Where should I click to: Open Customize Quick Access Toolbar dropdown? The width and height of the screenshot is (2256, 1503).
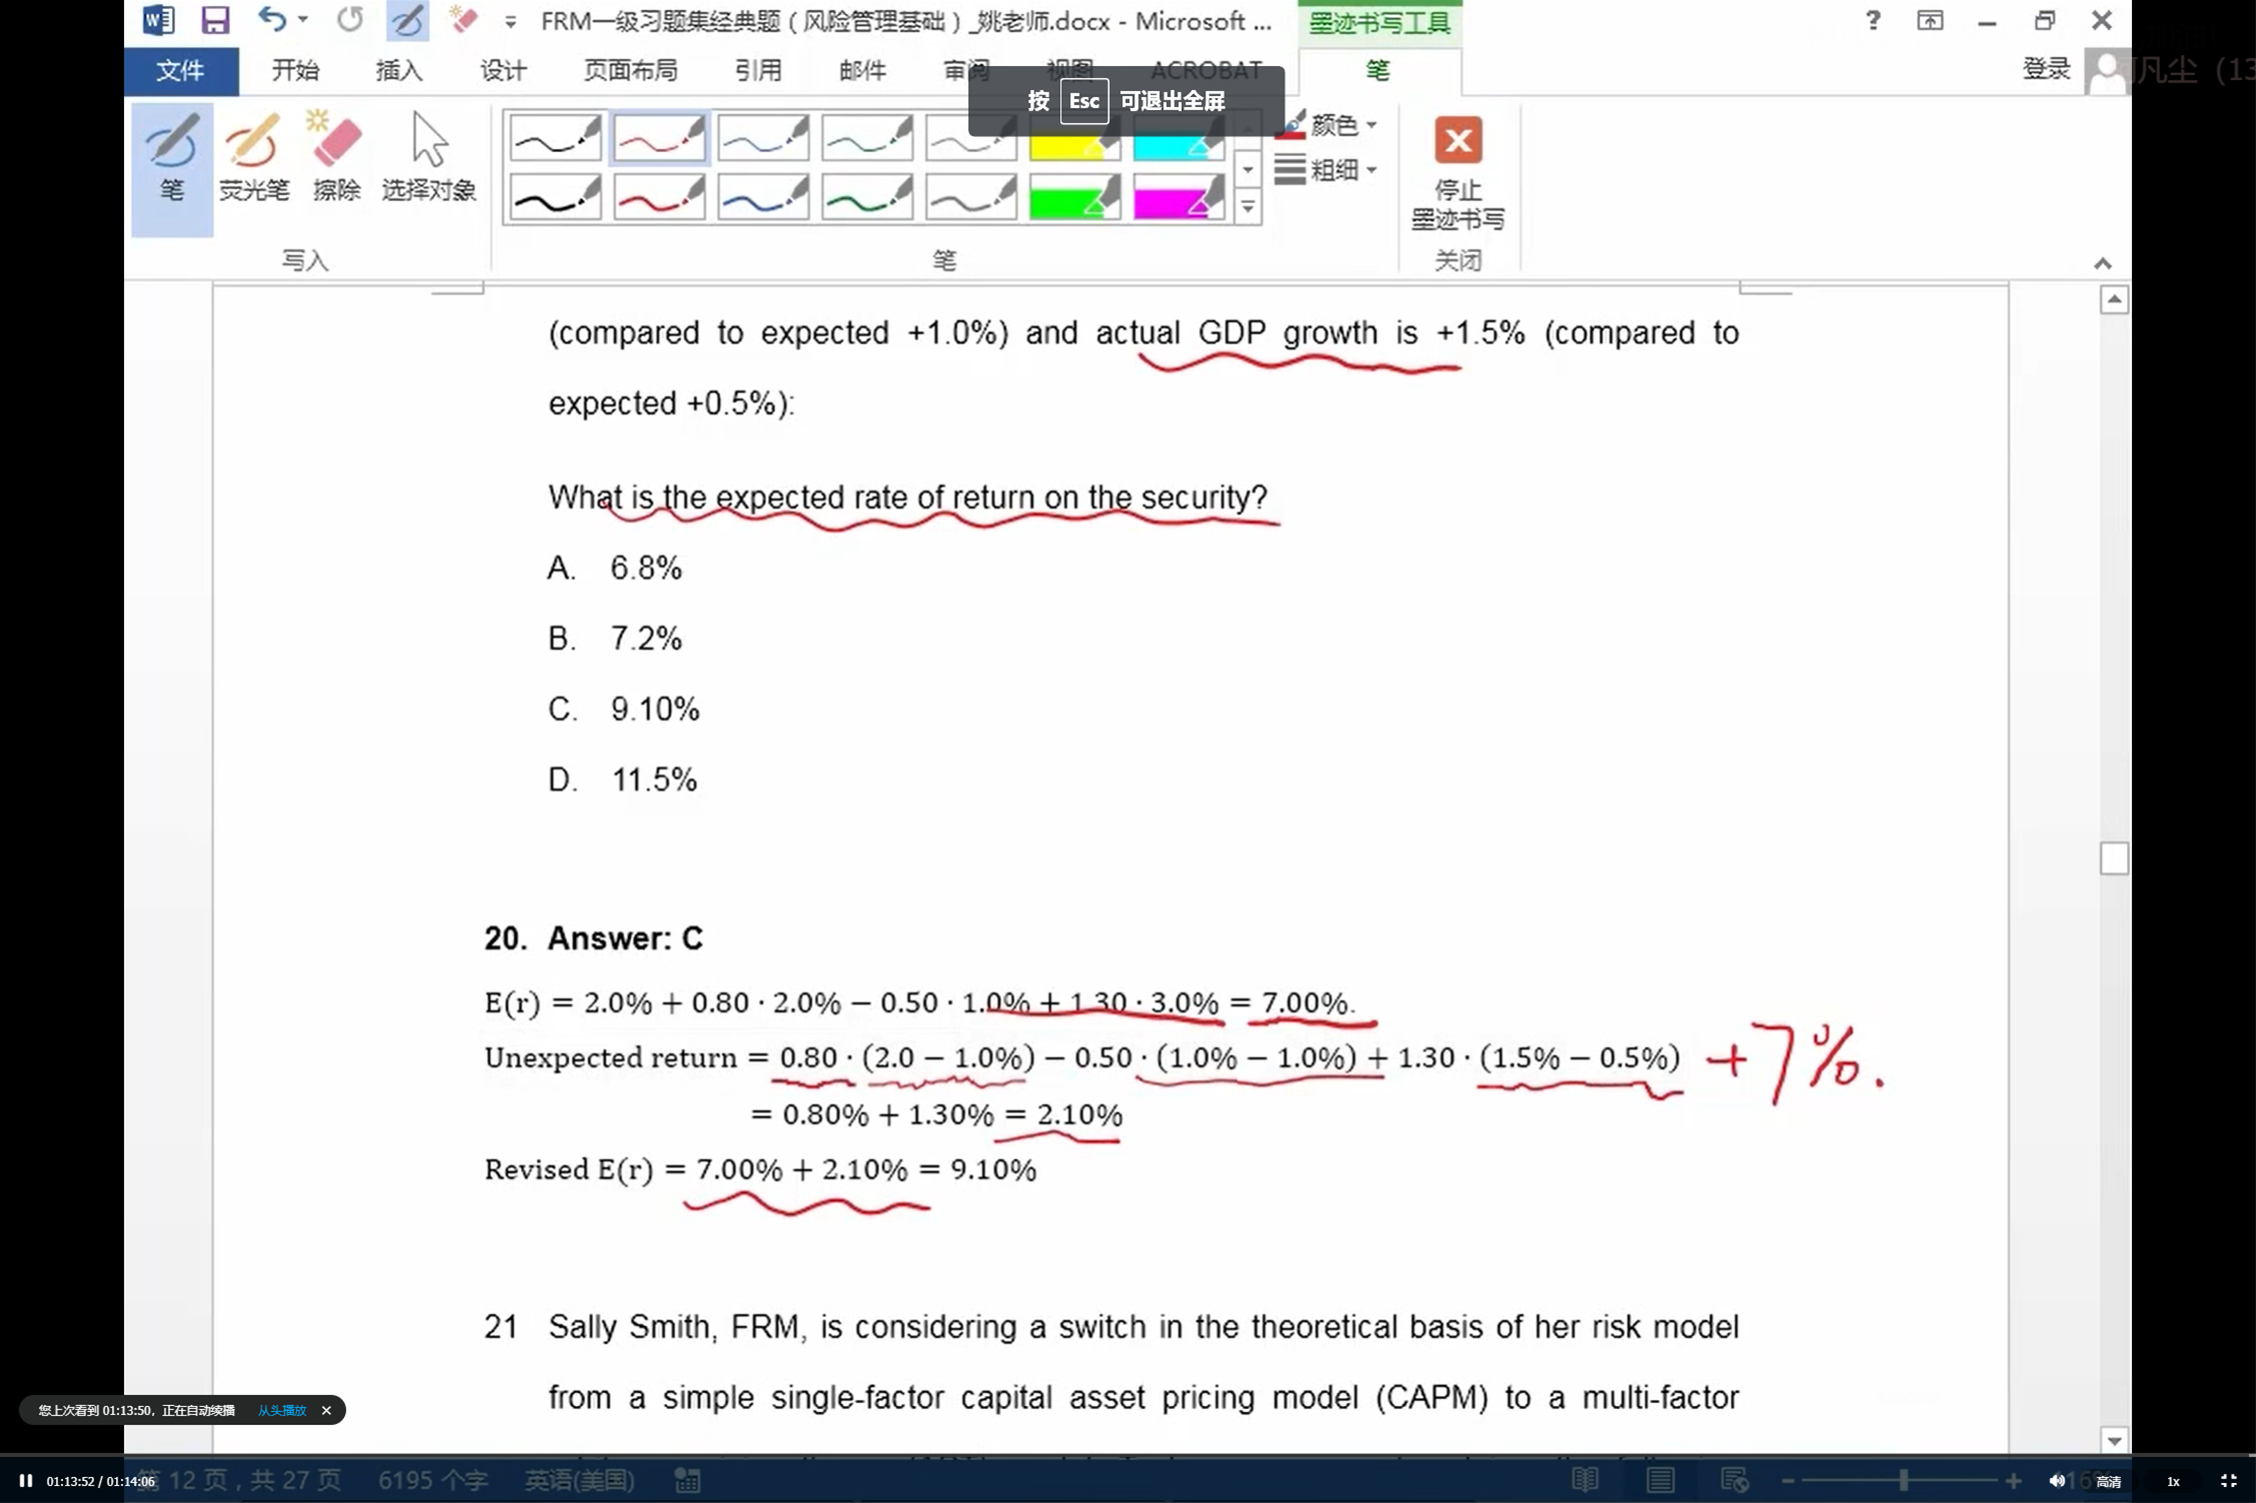pyautogui.click(x=510, y=21)
